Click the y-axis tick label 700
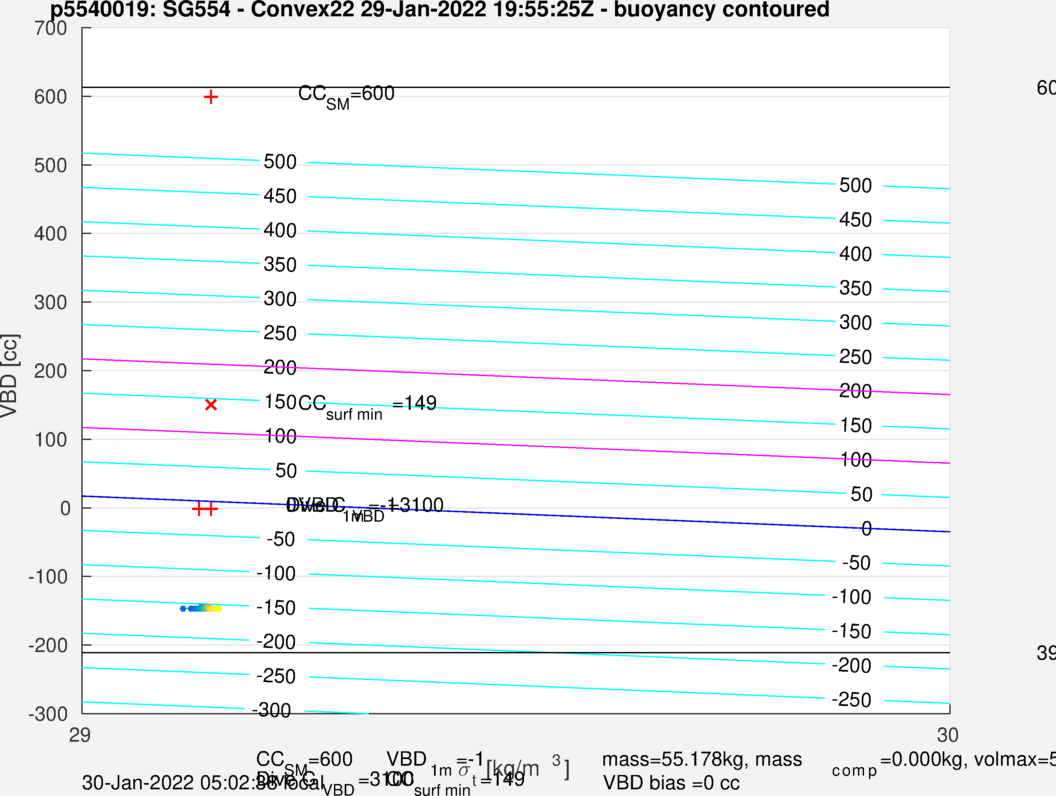Viewport: 1056px width, 796px height. (51, 28)
